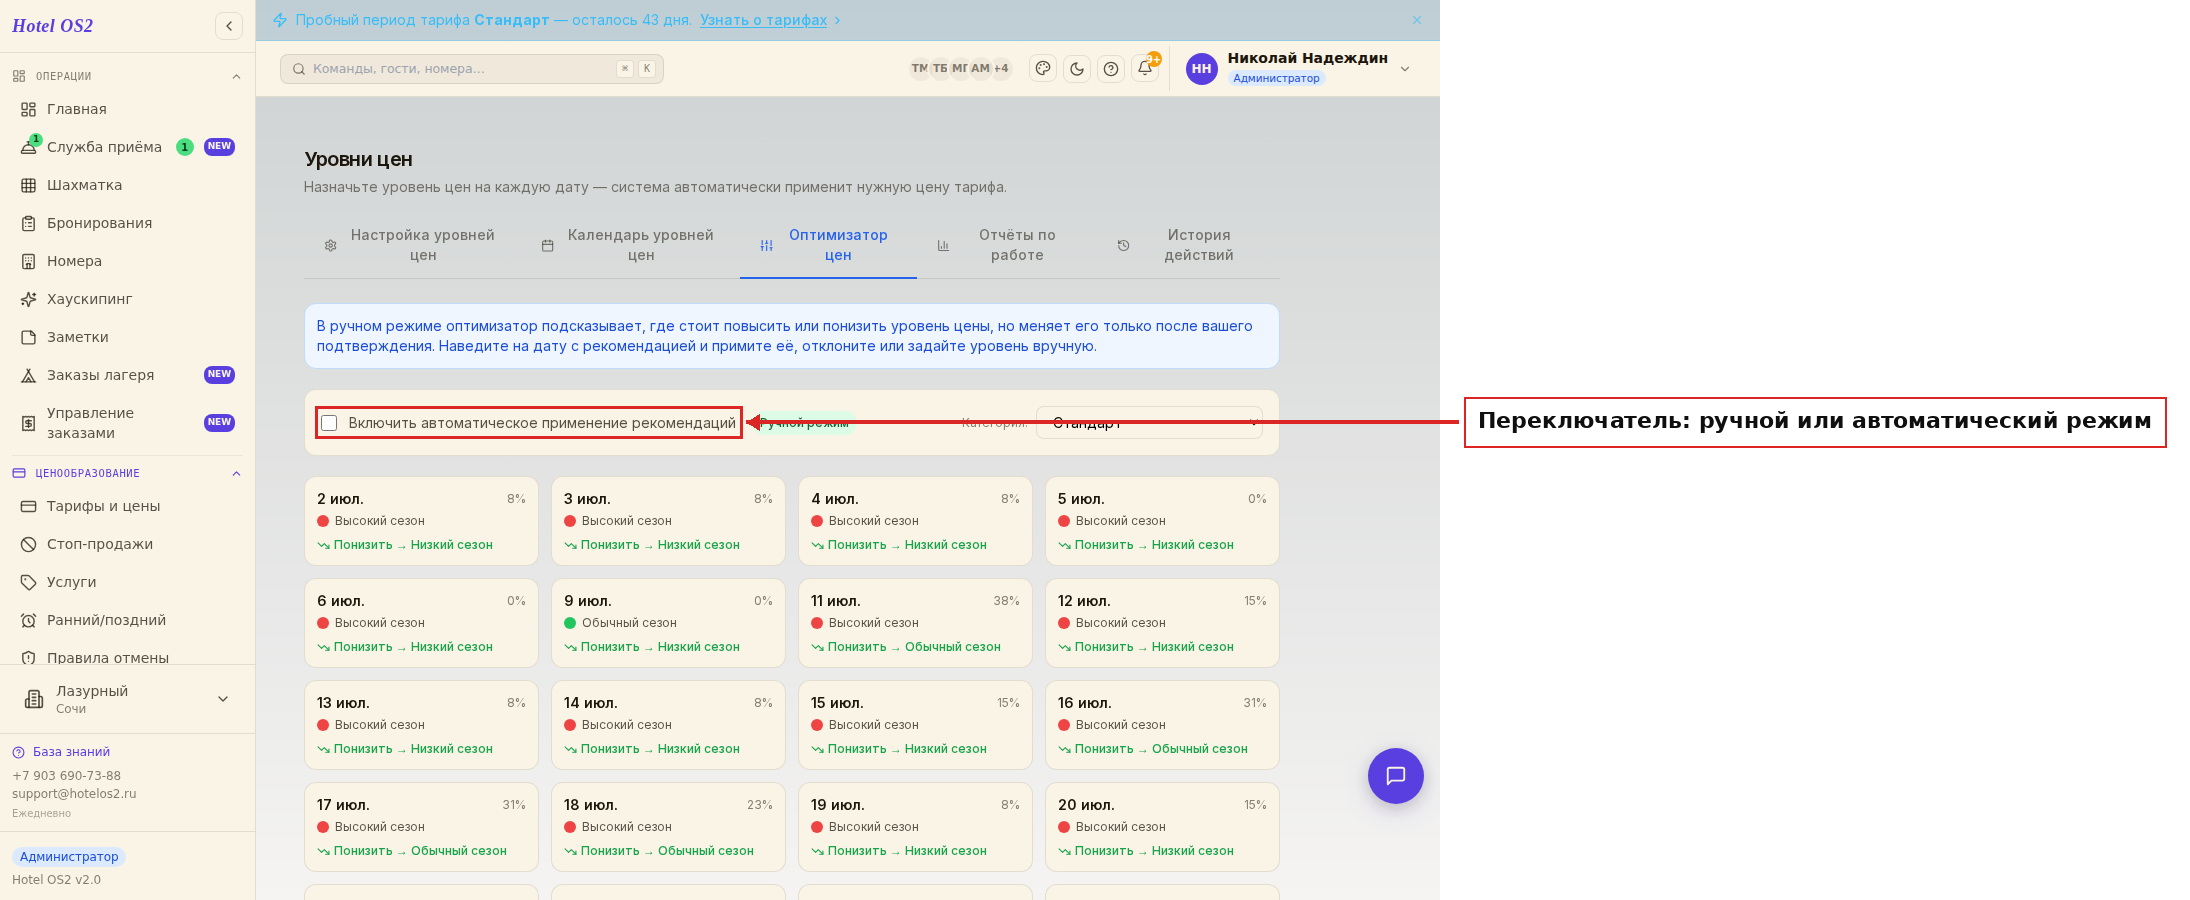
Task: Open the color theme palette icon
Action: 1043,69
